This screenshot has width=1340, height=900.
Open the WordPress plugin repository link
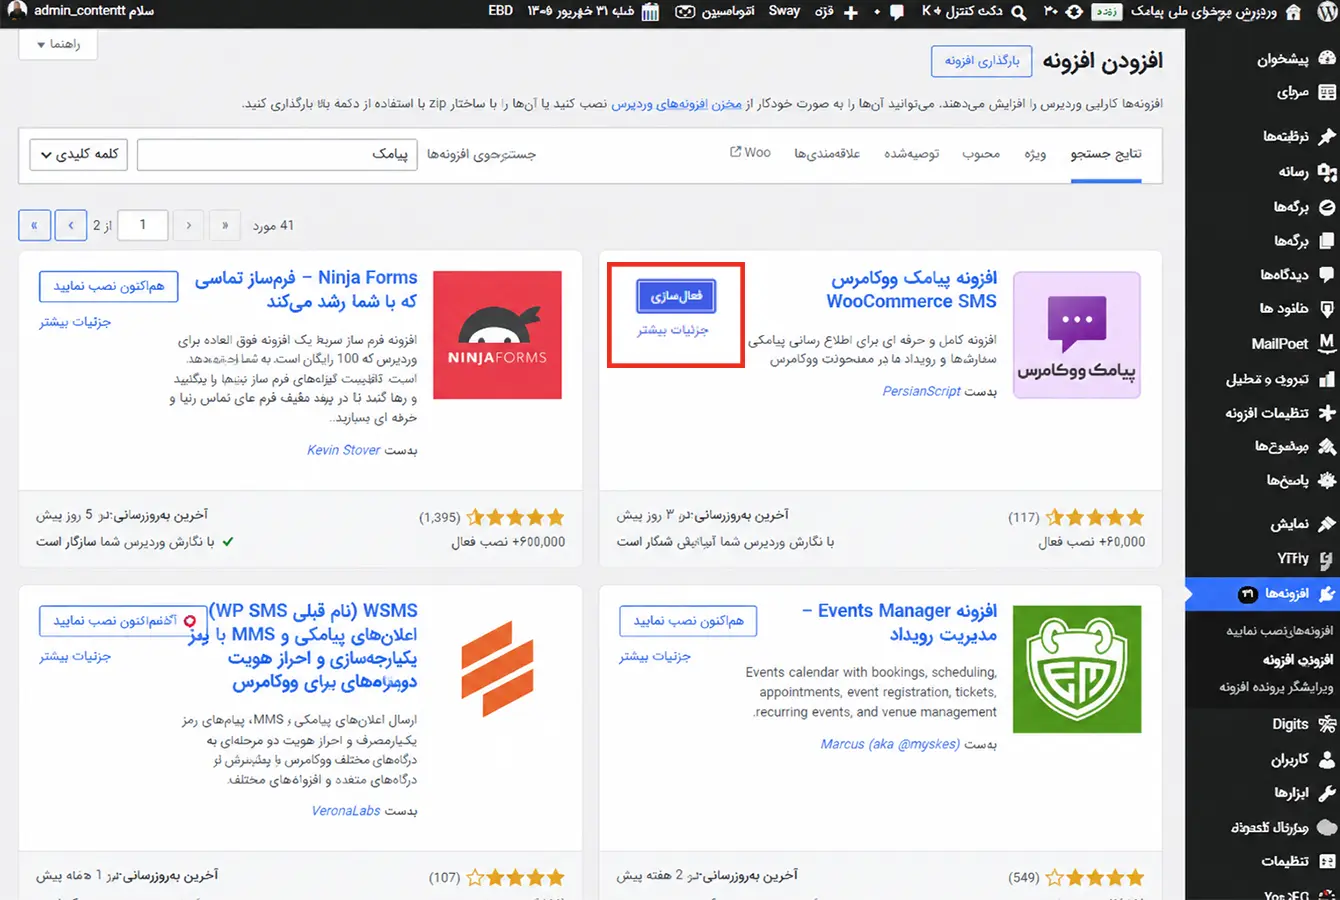[676, 103]
